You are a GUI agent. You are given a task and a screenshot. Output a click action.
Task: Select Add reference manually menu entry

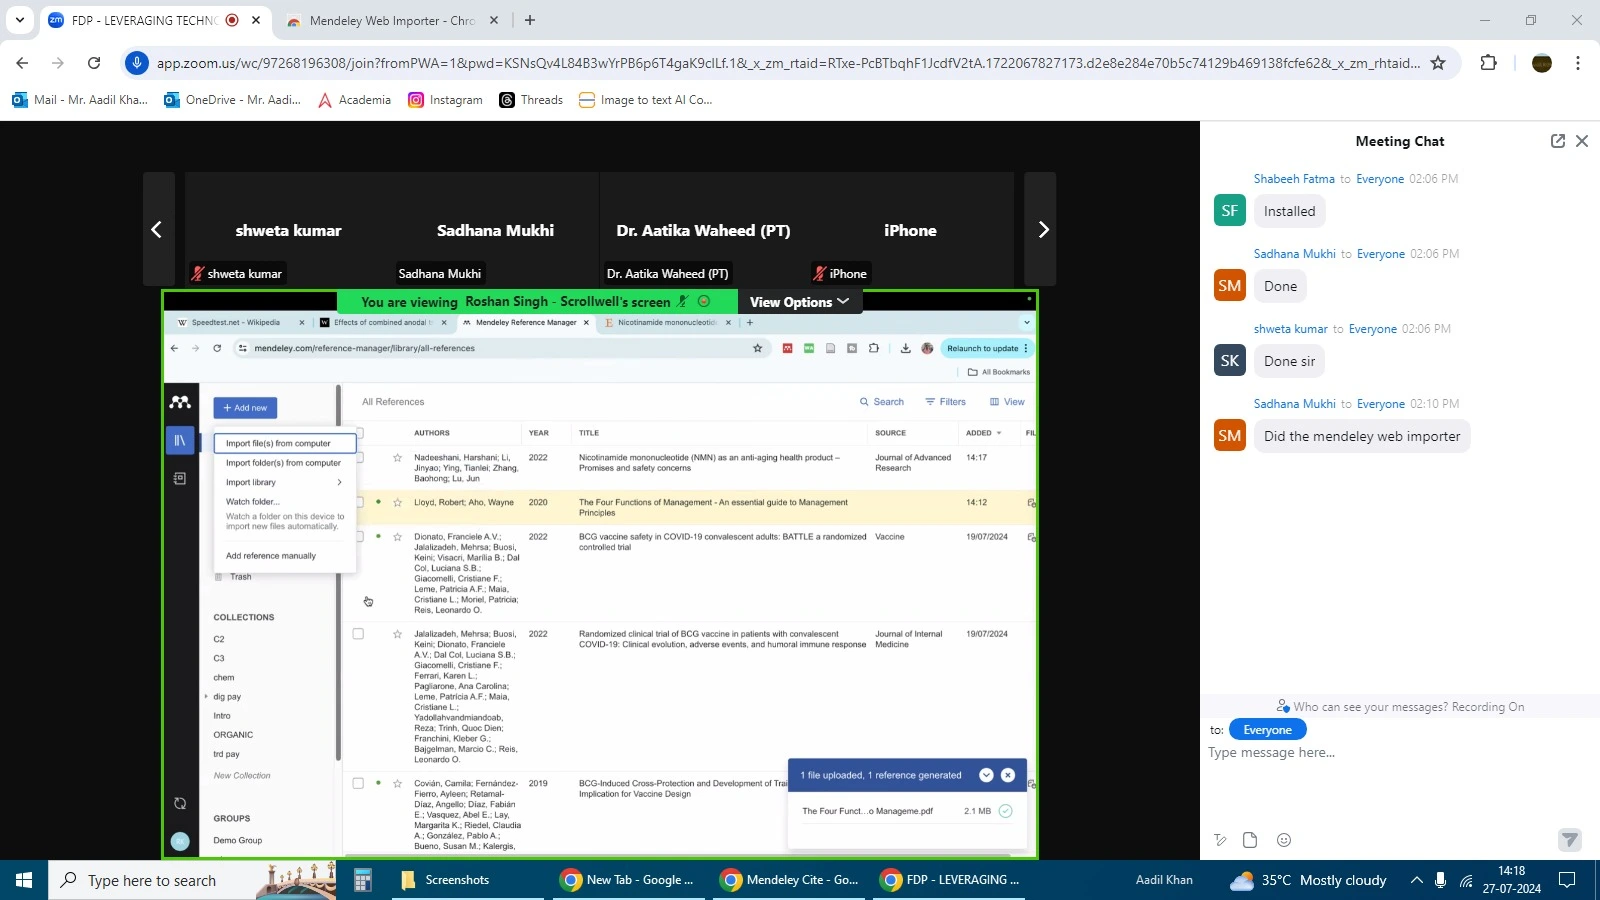(x=271, y=556)
